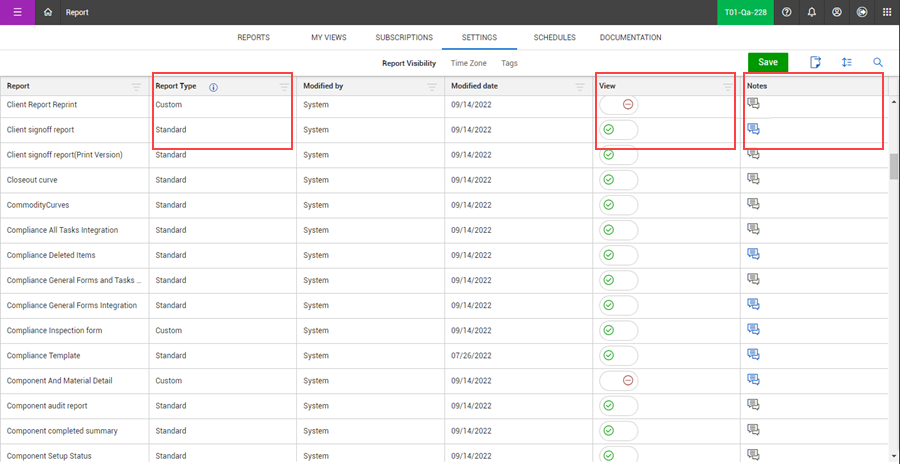Click the green Save button

768,62
